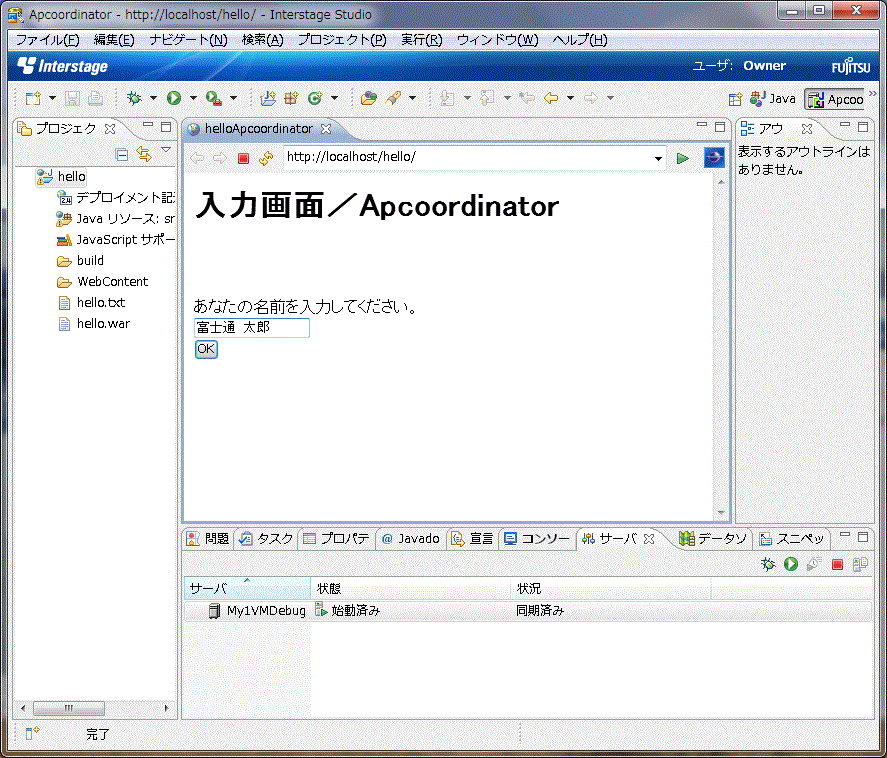
Task: Select the hello project node
Action: (x=61, y=176)
